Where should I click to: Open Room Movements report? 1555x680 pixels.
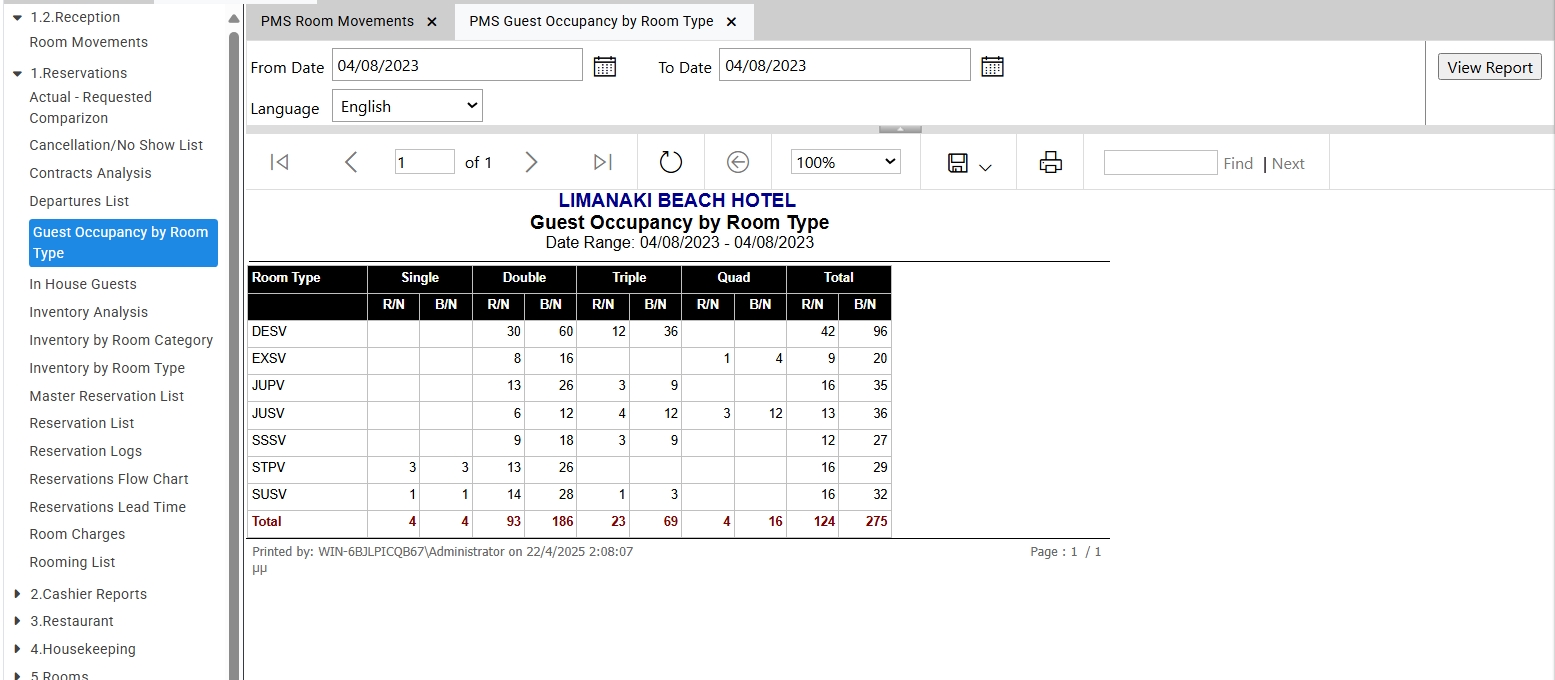(89, 42)
